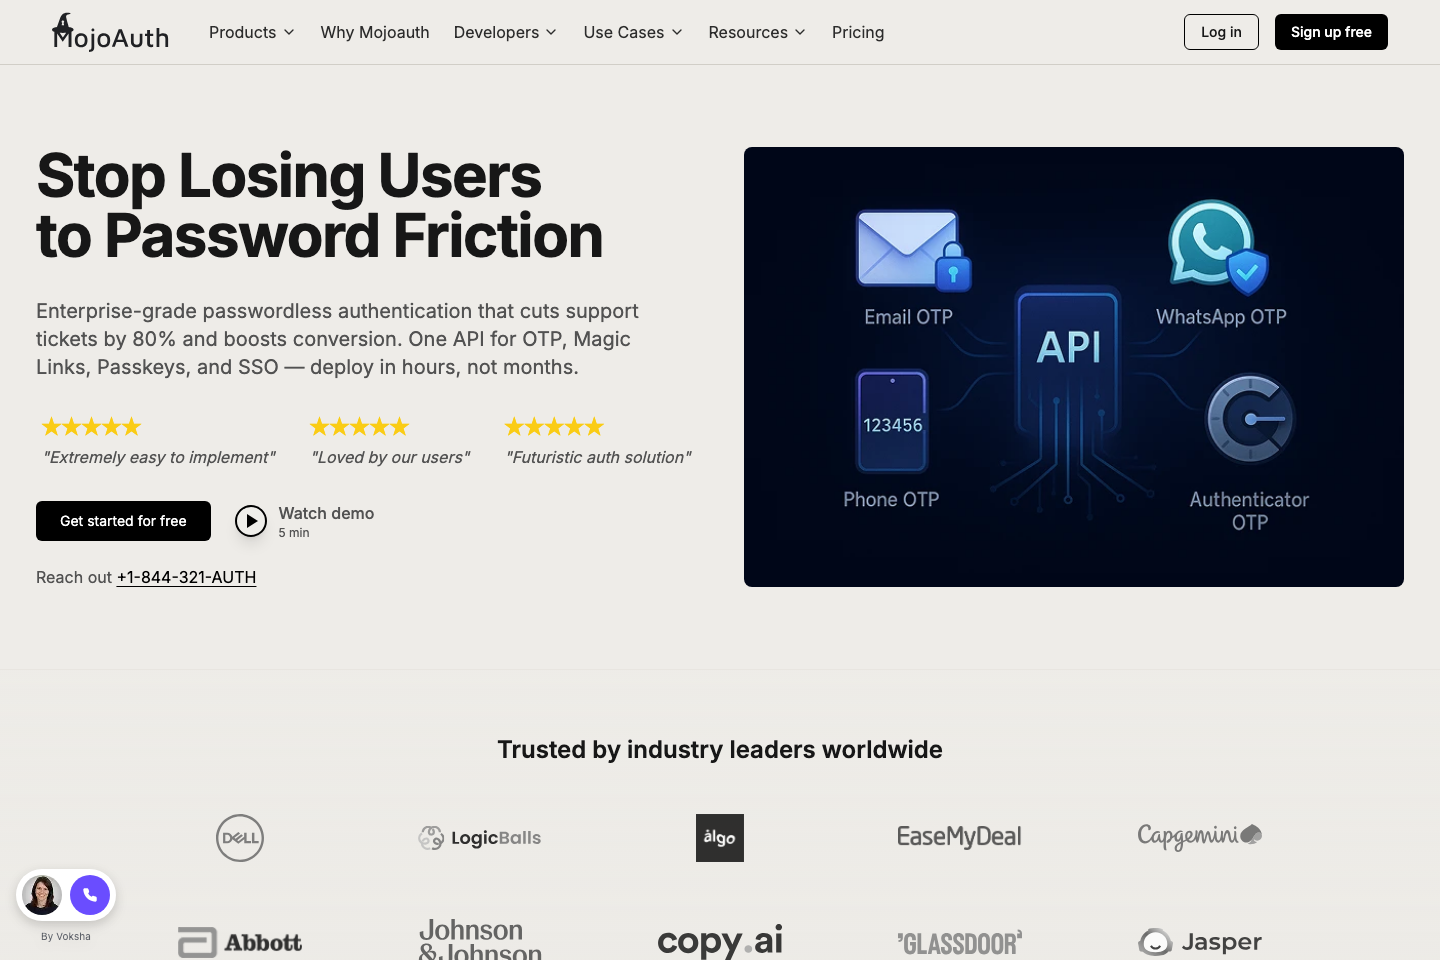Expand the Products dropdown menu

pyautogui.click(x=251, y=32)
